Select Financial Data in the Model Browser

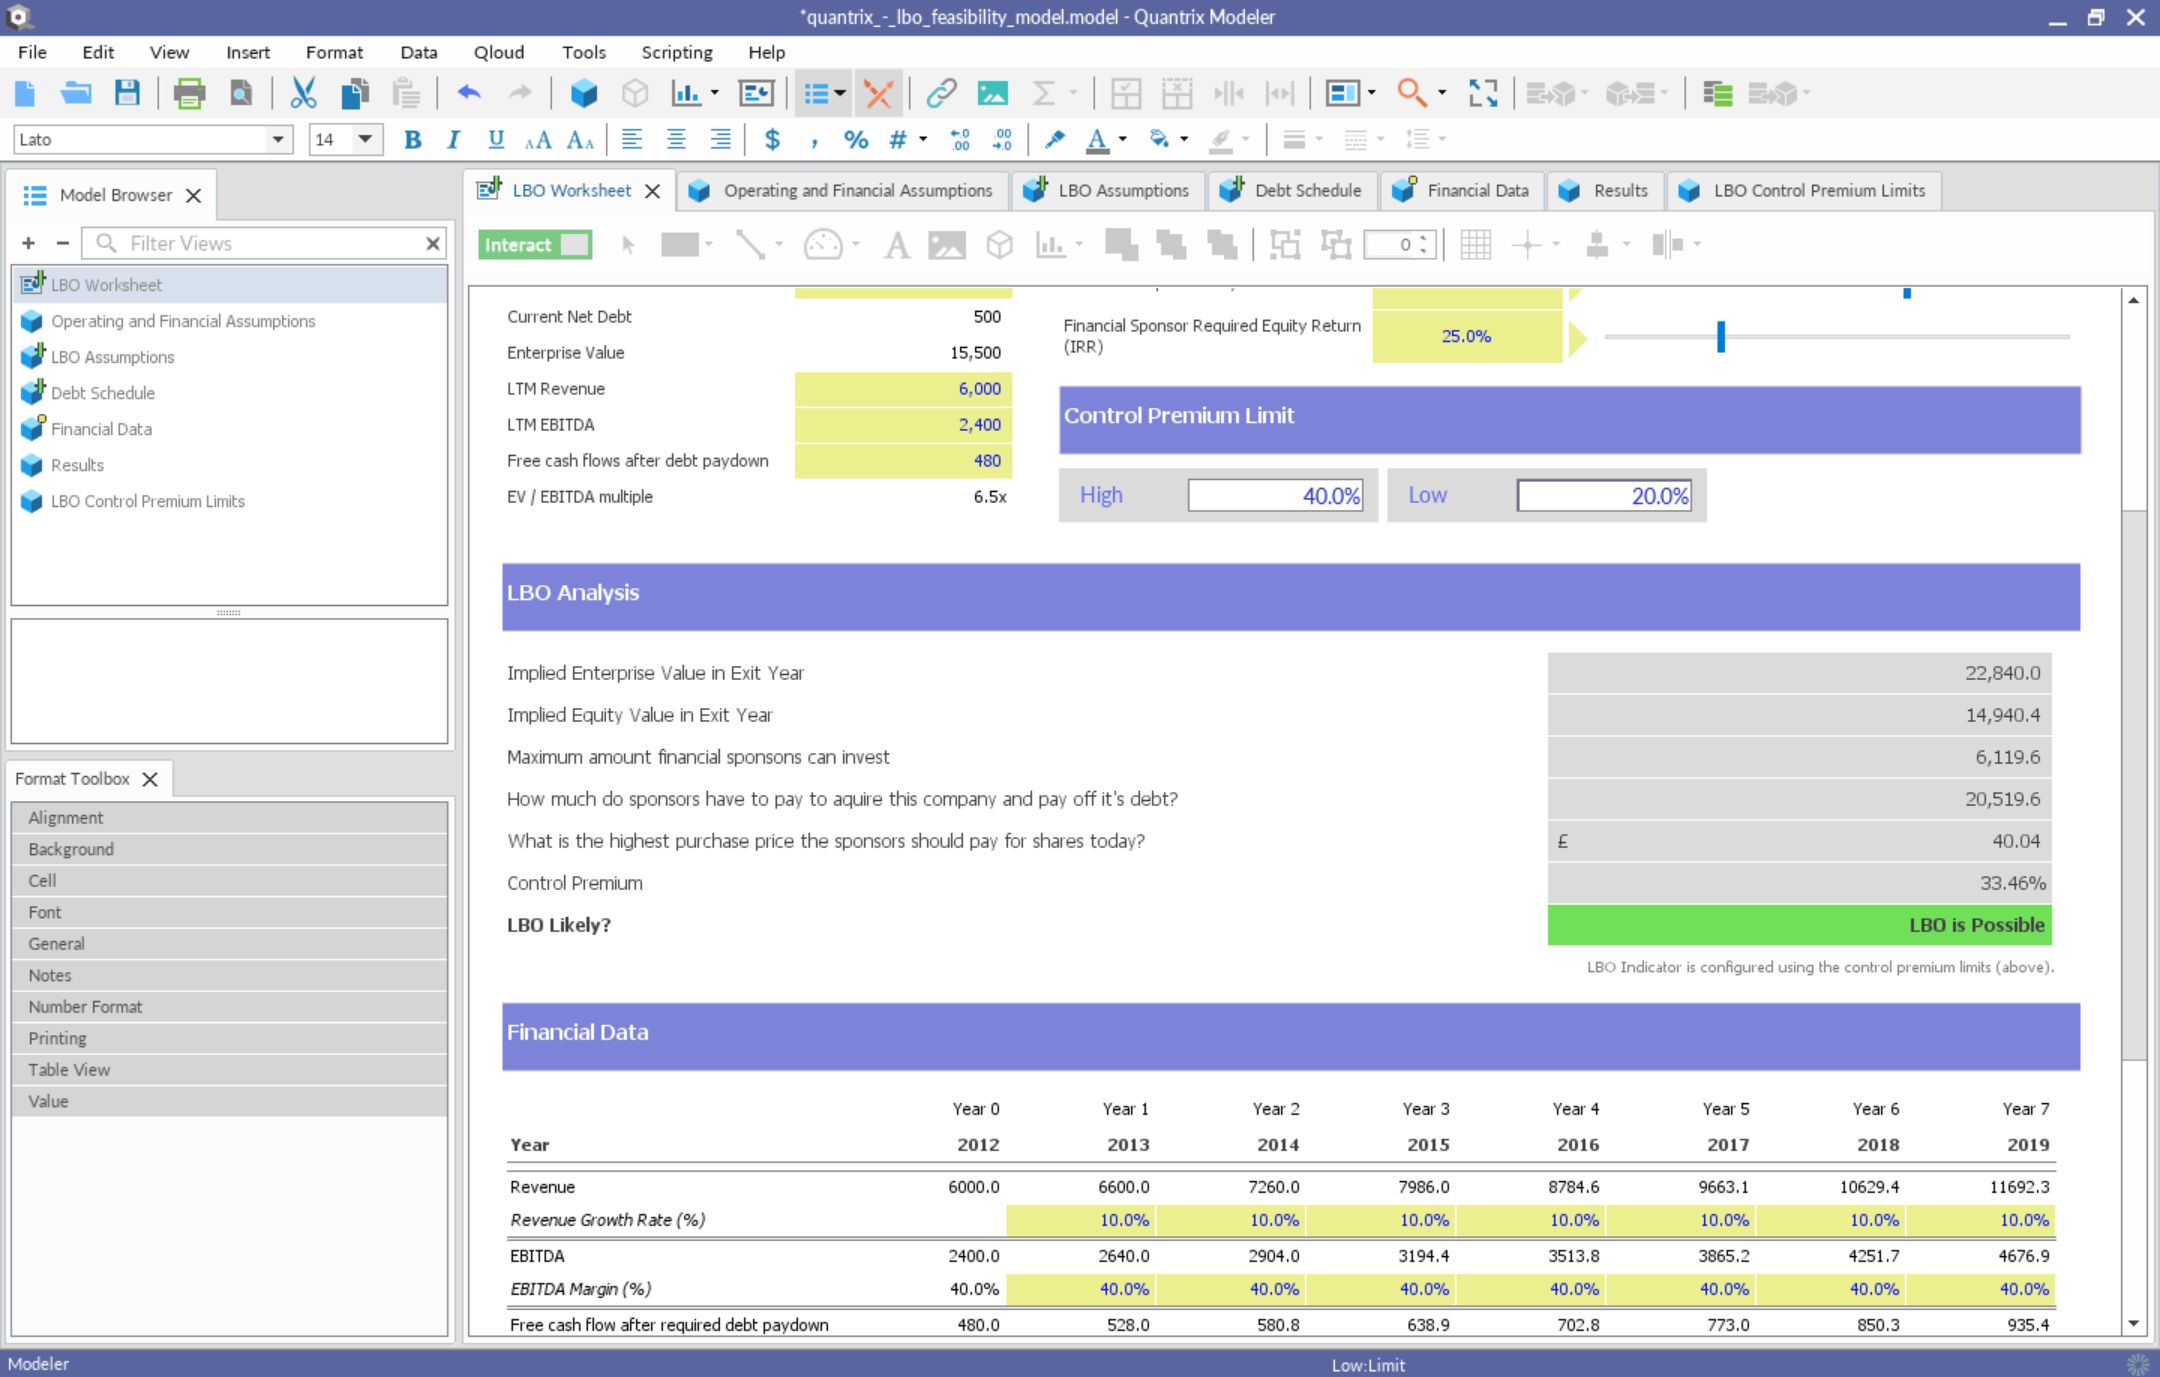tap(100, 428)
